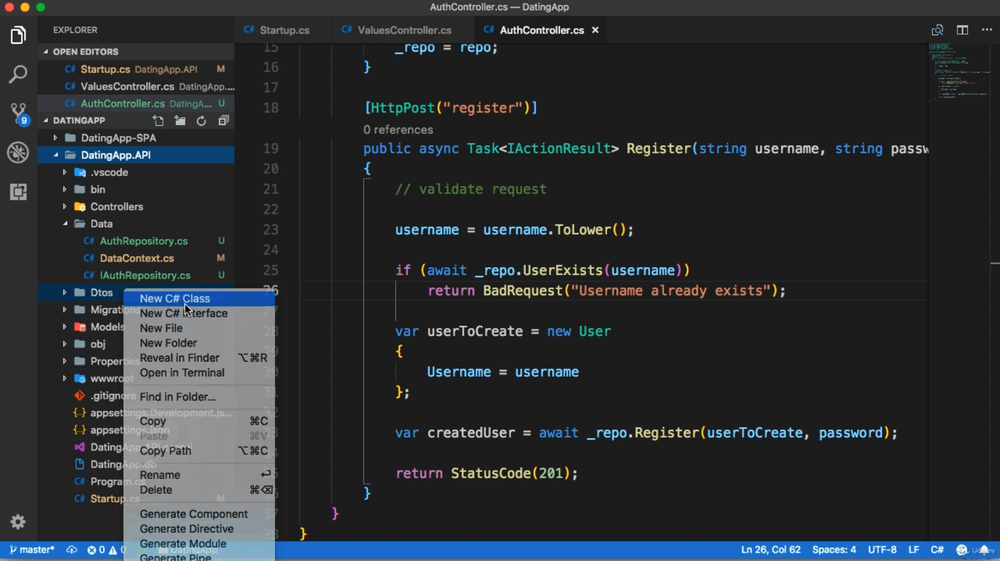Split the editor with the split icon
The height and width of the screenshot is (561, 1000).
point(962,30)
